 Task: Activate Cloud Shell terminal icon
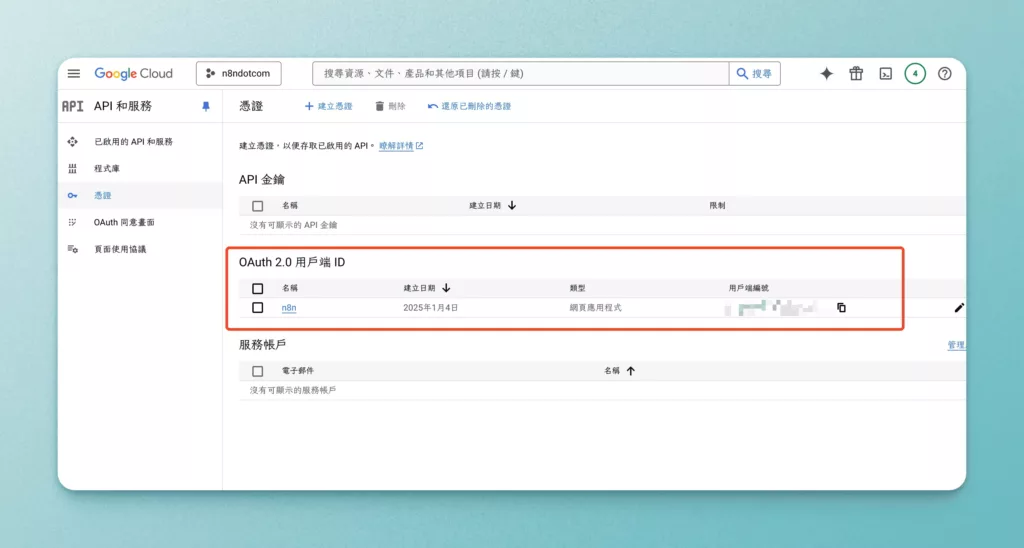tap(886, 74)
